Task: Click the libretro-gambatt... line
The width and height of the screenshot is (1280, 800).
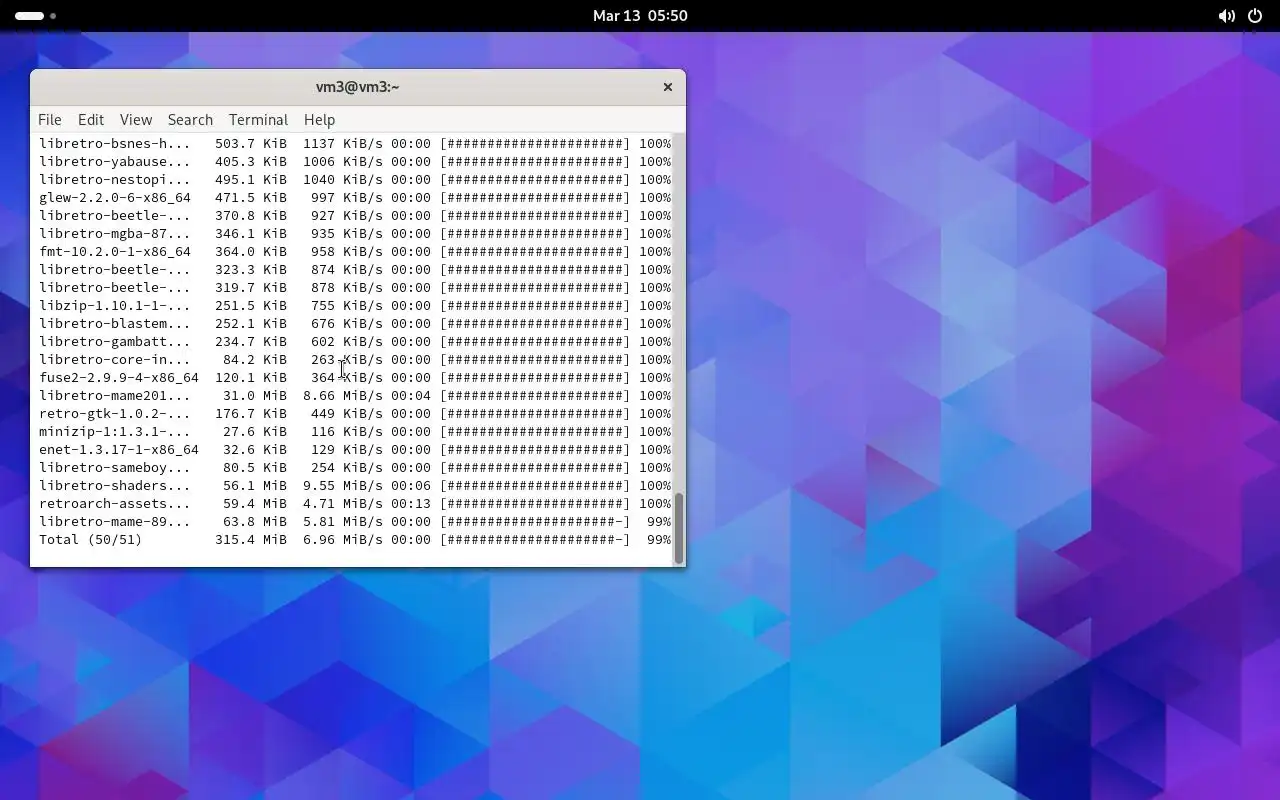Action: 355,341
